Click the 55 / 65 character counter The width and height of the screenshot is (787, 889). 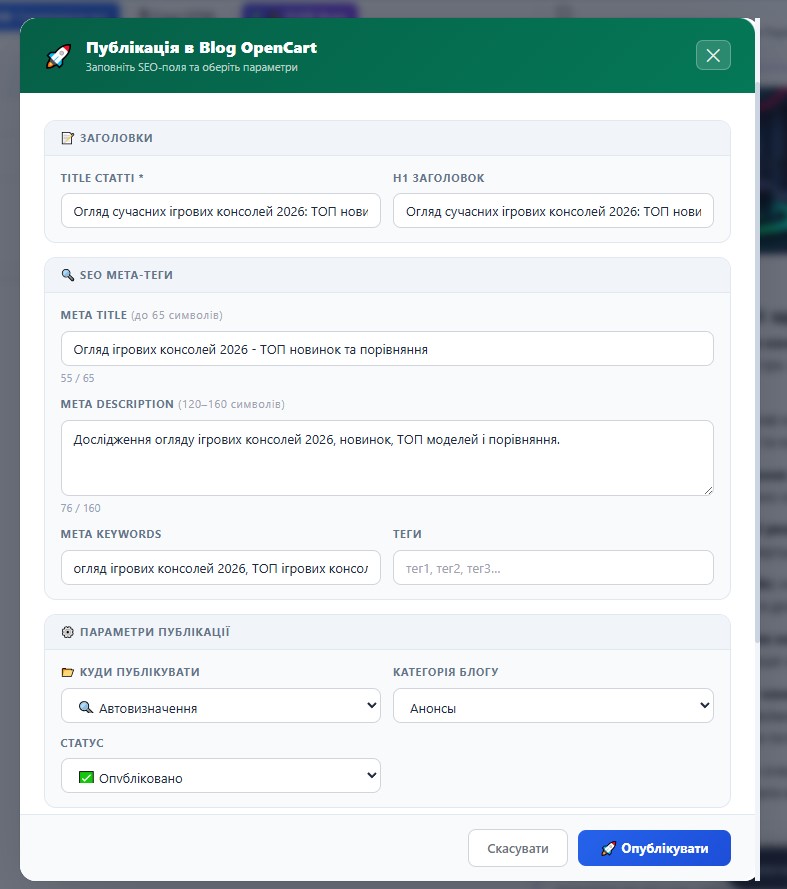(78, 378)
